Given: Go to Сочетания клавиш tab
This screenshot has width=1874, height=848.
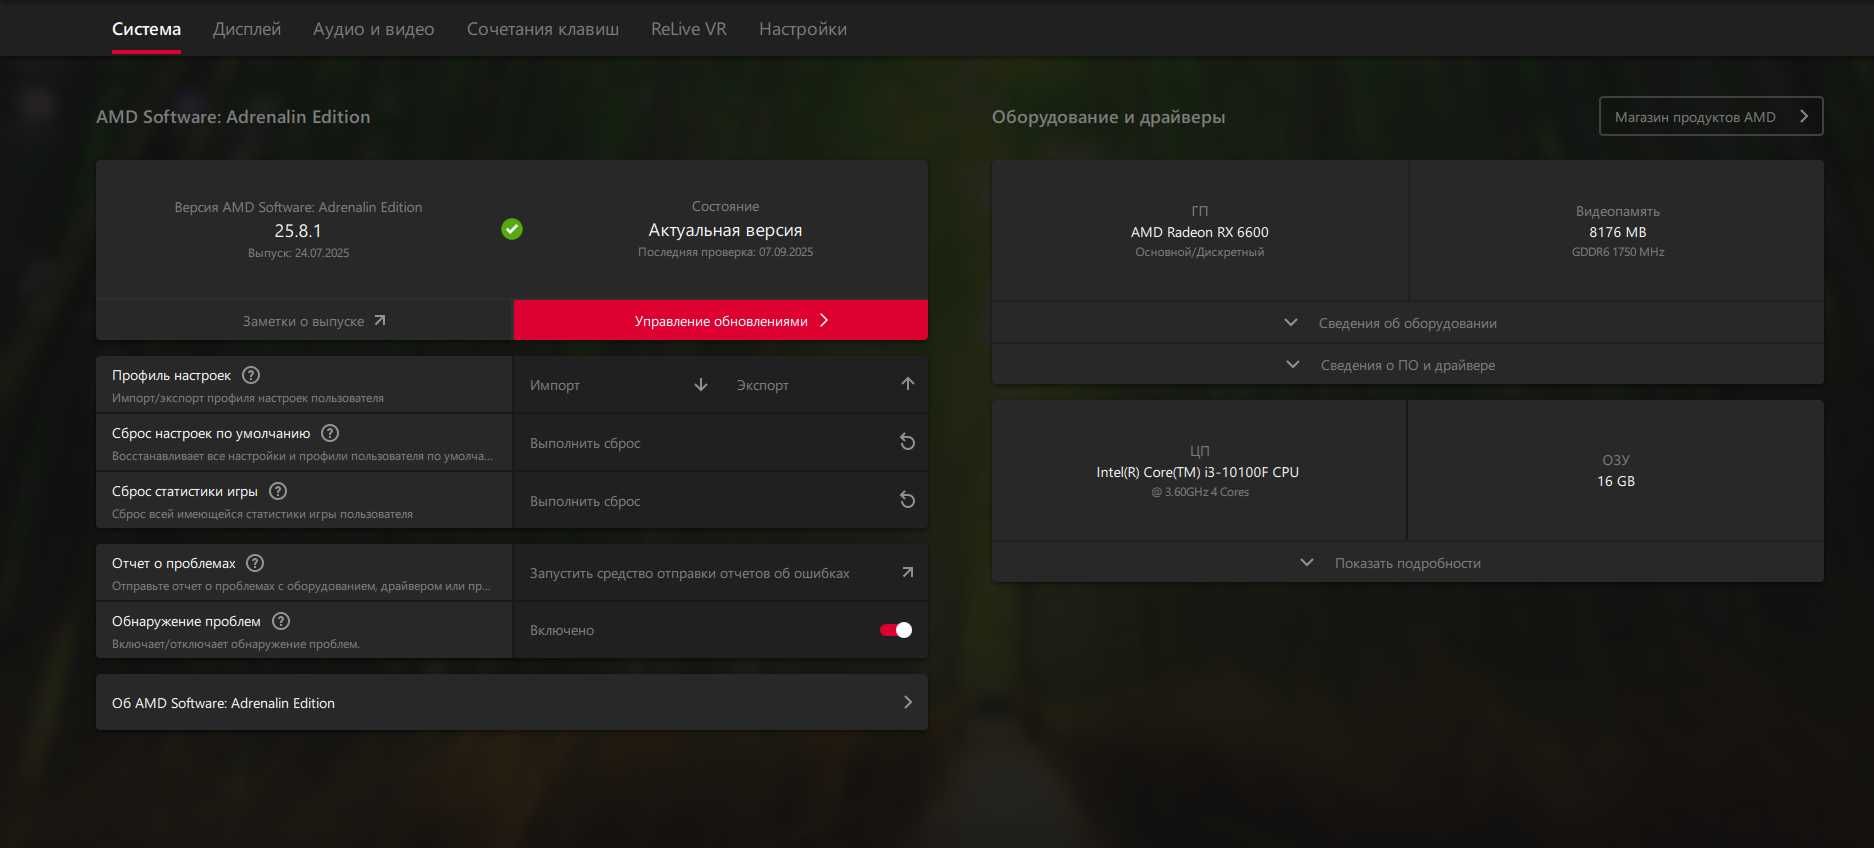Looking at the screenshot, I should tap(543, 29).
